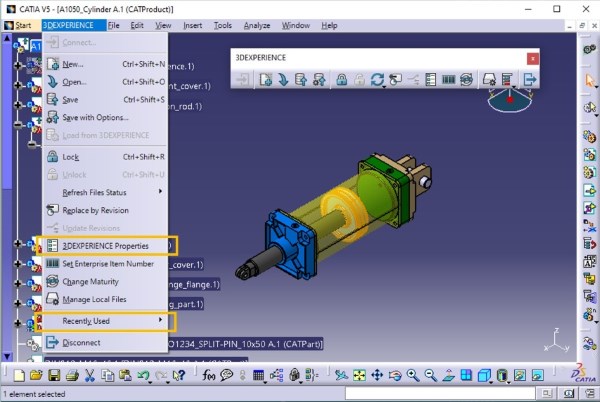The height and width of the screenshot is (402, 600).
Task: Click the Paste clipboard icon
Action: click(125, 375)
